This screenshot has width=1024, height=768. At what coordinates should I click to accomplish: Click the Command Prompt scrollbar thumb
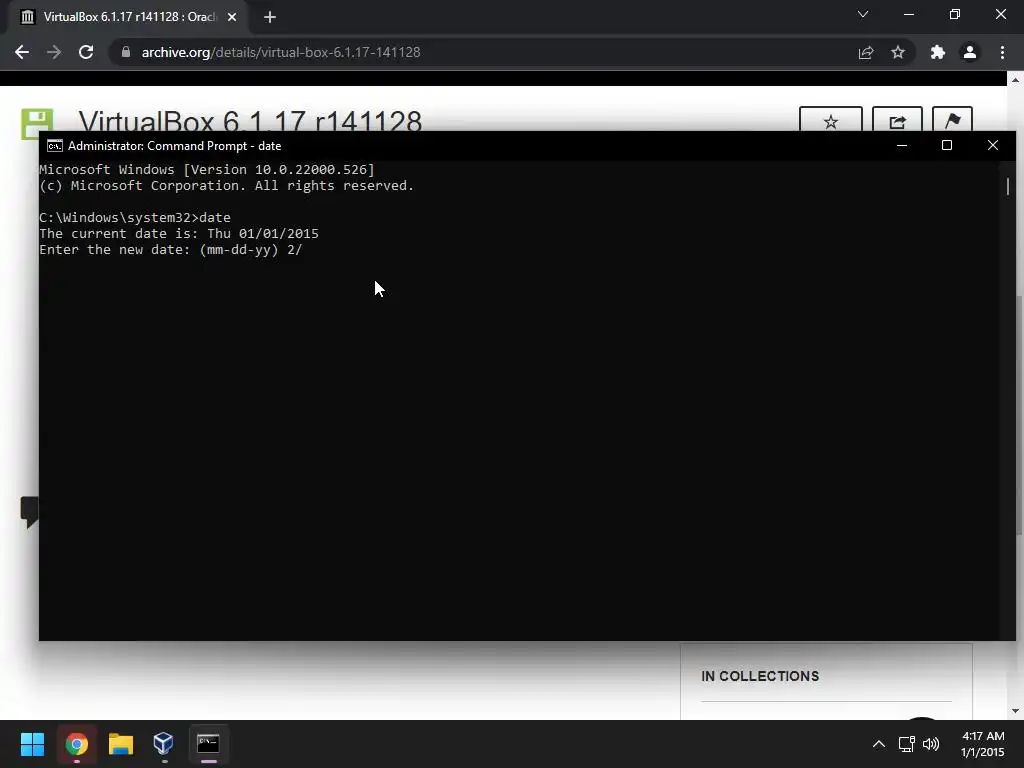coord(1008,186)
